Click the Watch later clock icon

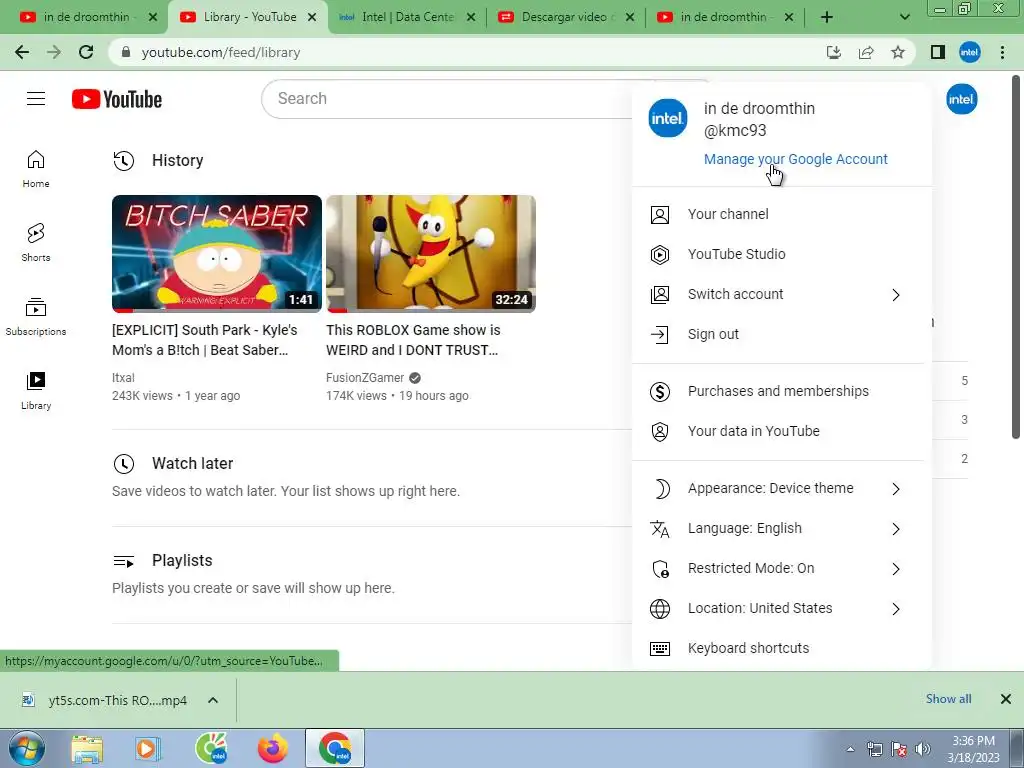(123, 464)
